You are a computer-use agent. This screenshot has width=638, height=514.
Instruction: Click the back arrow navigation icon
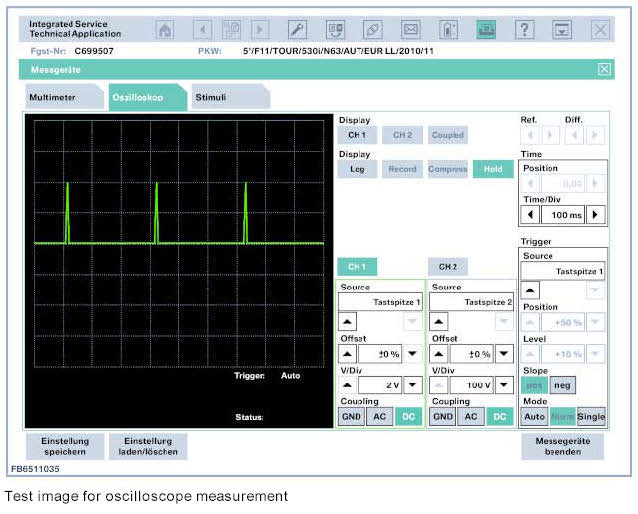tap(203, 29)
